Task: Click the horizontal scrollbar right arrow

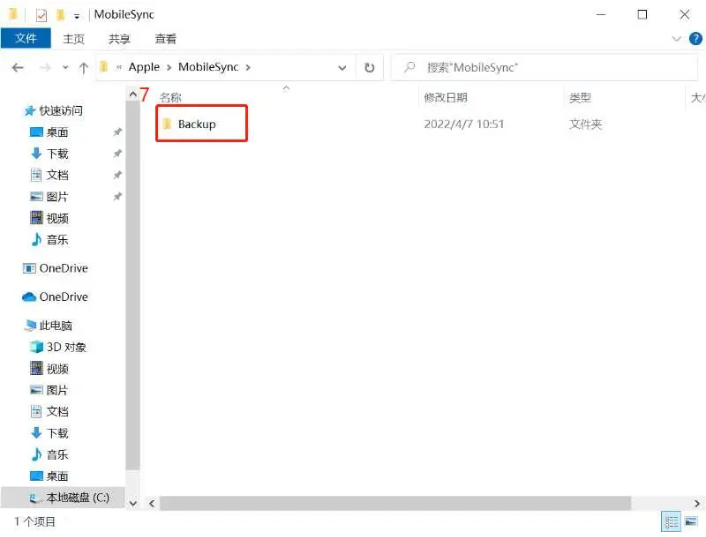Action: click(697, 503)
